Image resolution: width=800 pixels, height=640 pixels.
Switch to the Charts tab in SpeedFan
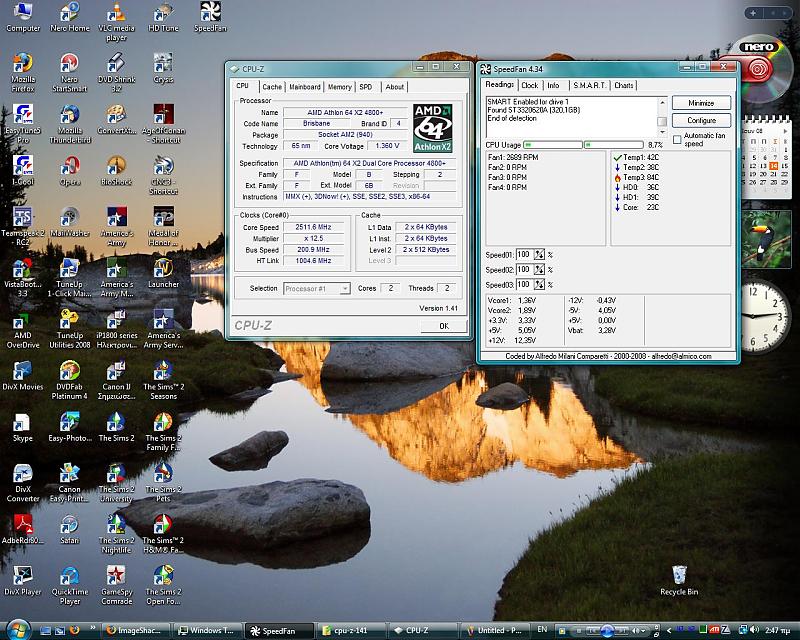(x=623, y=85)
